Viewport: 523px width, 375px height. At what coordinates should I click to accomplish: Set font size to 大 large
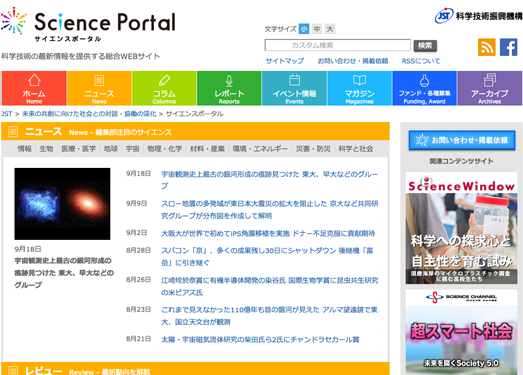tap(330, 29)
